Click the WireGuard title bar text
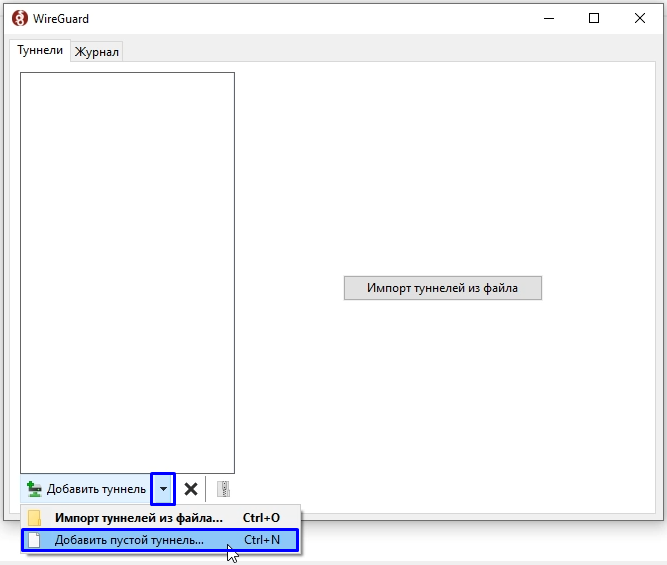This screenshot has height=565, width=667. 62,18
